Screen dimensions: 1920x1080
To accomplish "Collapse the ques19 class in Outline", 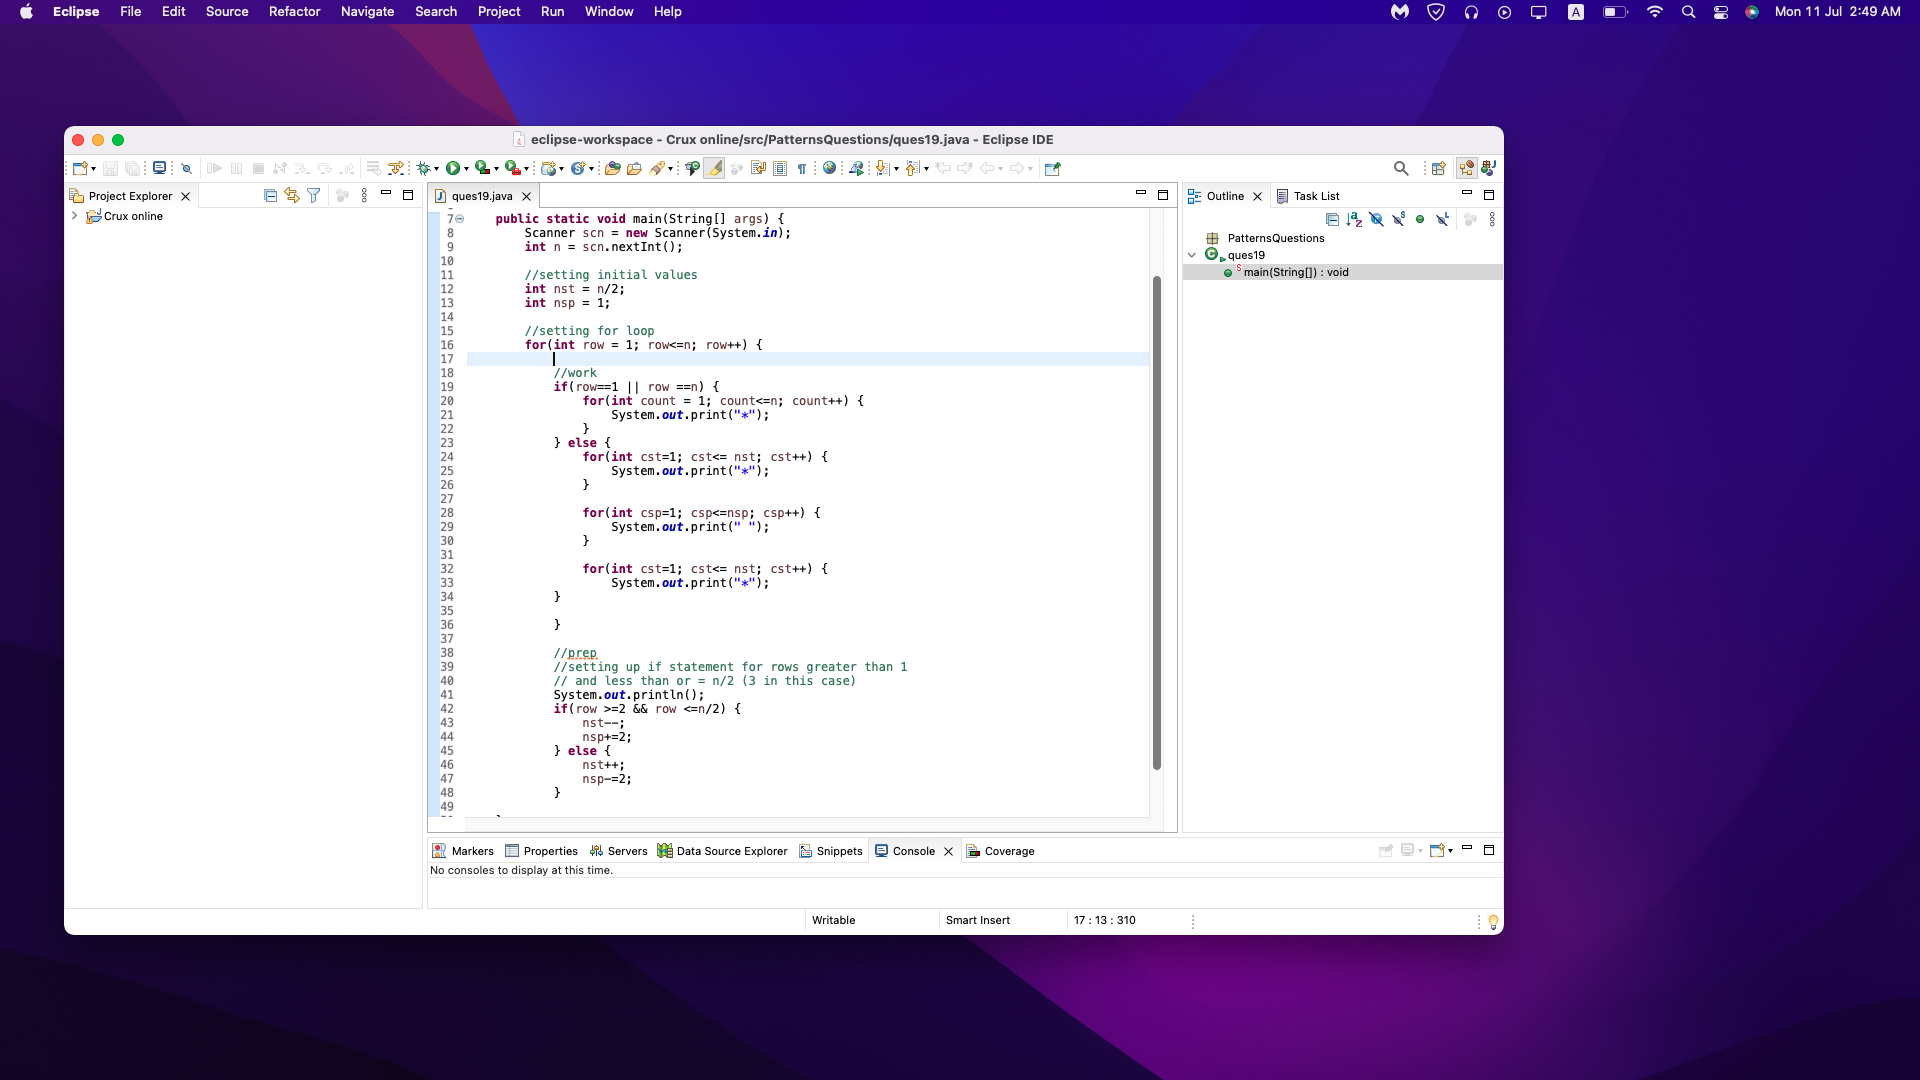I will (1192, 255).
